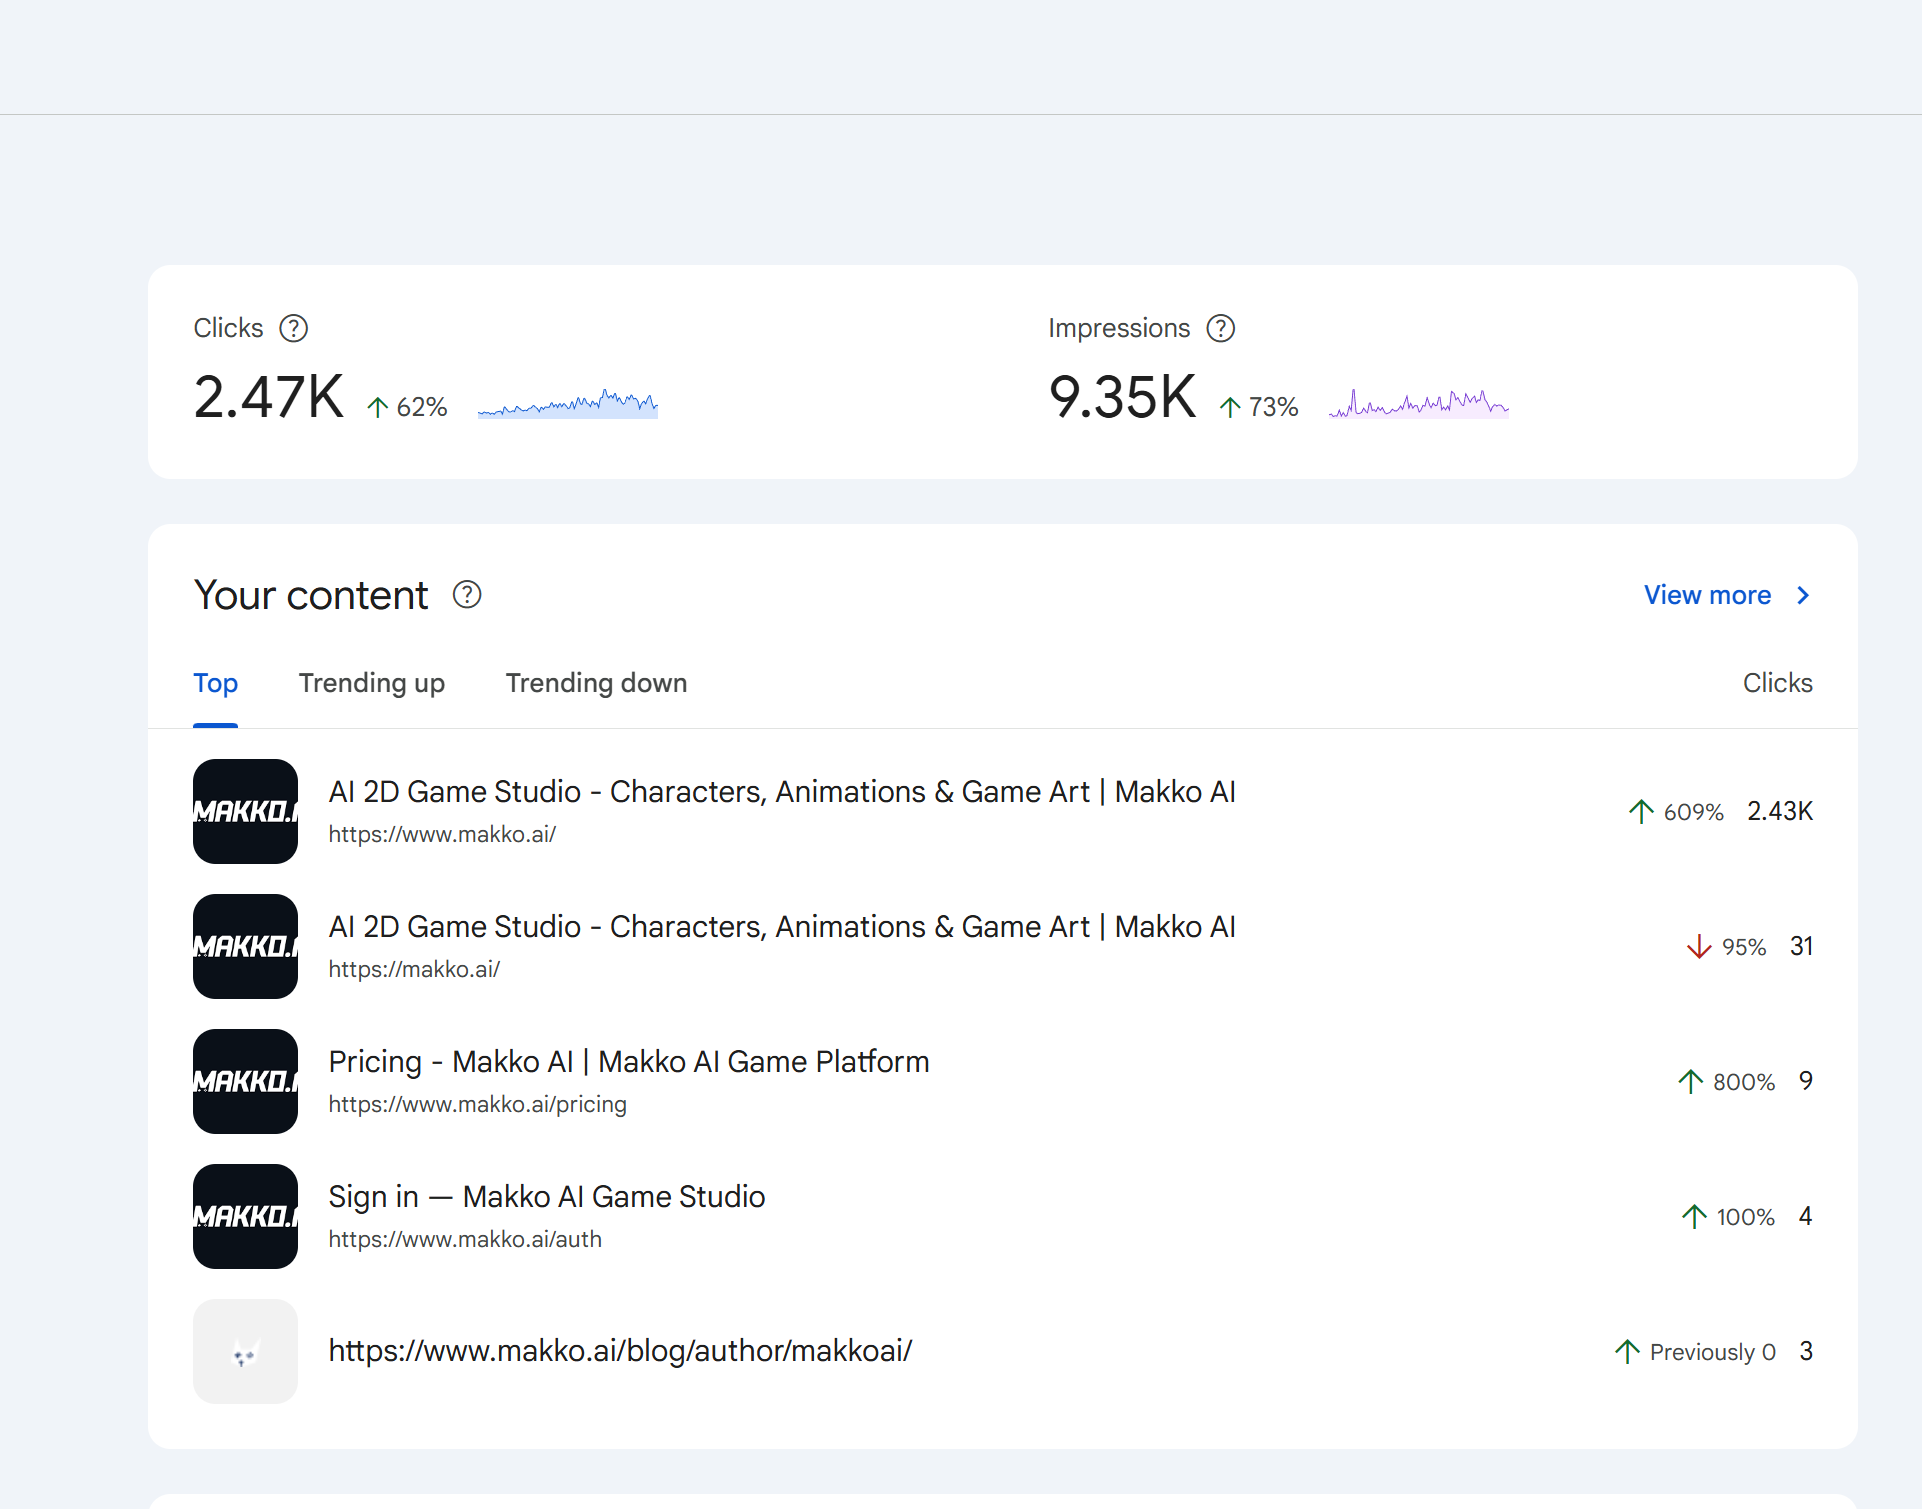Click the Impressions help question mark icon
This screenshot has height=1509, width=1922.
point(1220,328)
